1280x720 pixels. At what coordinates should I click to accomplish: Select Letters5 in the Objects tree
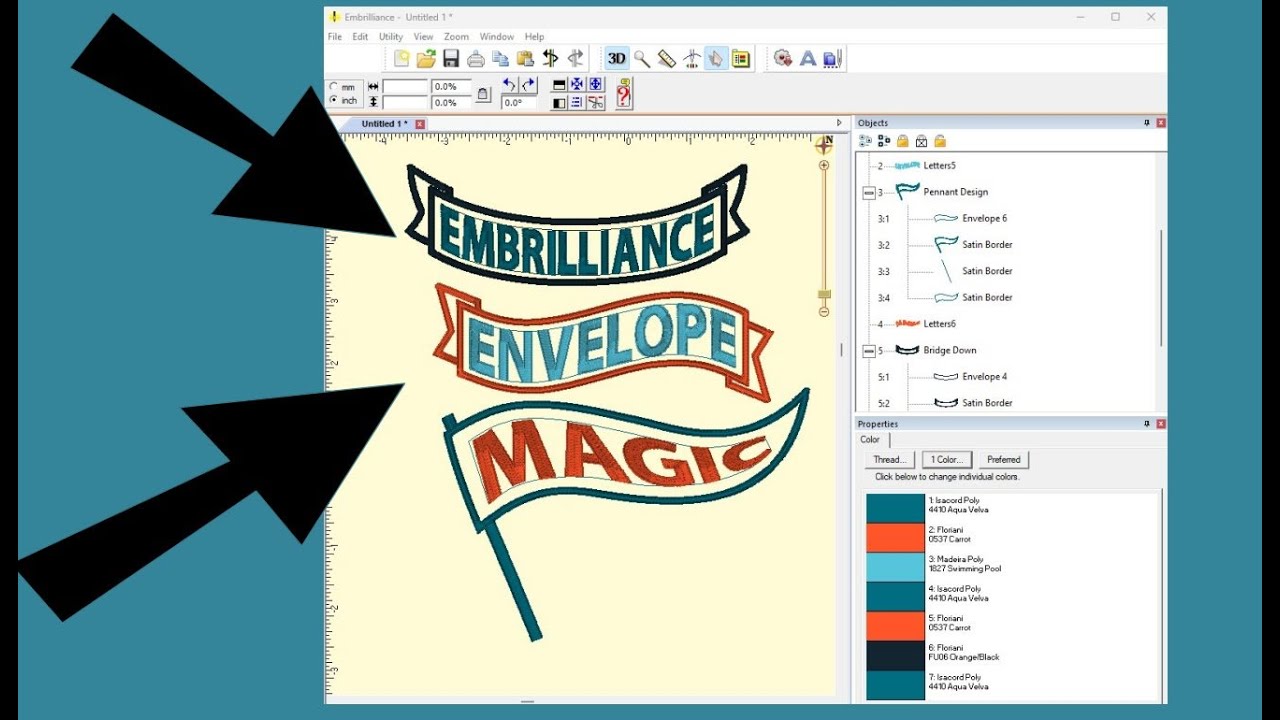point(940,165)
